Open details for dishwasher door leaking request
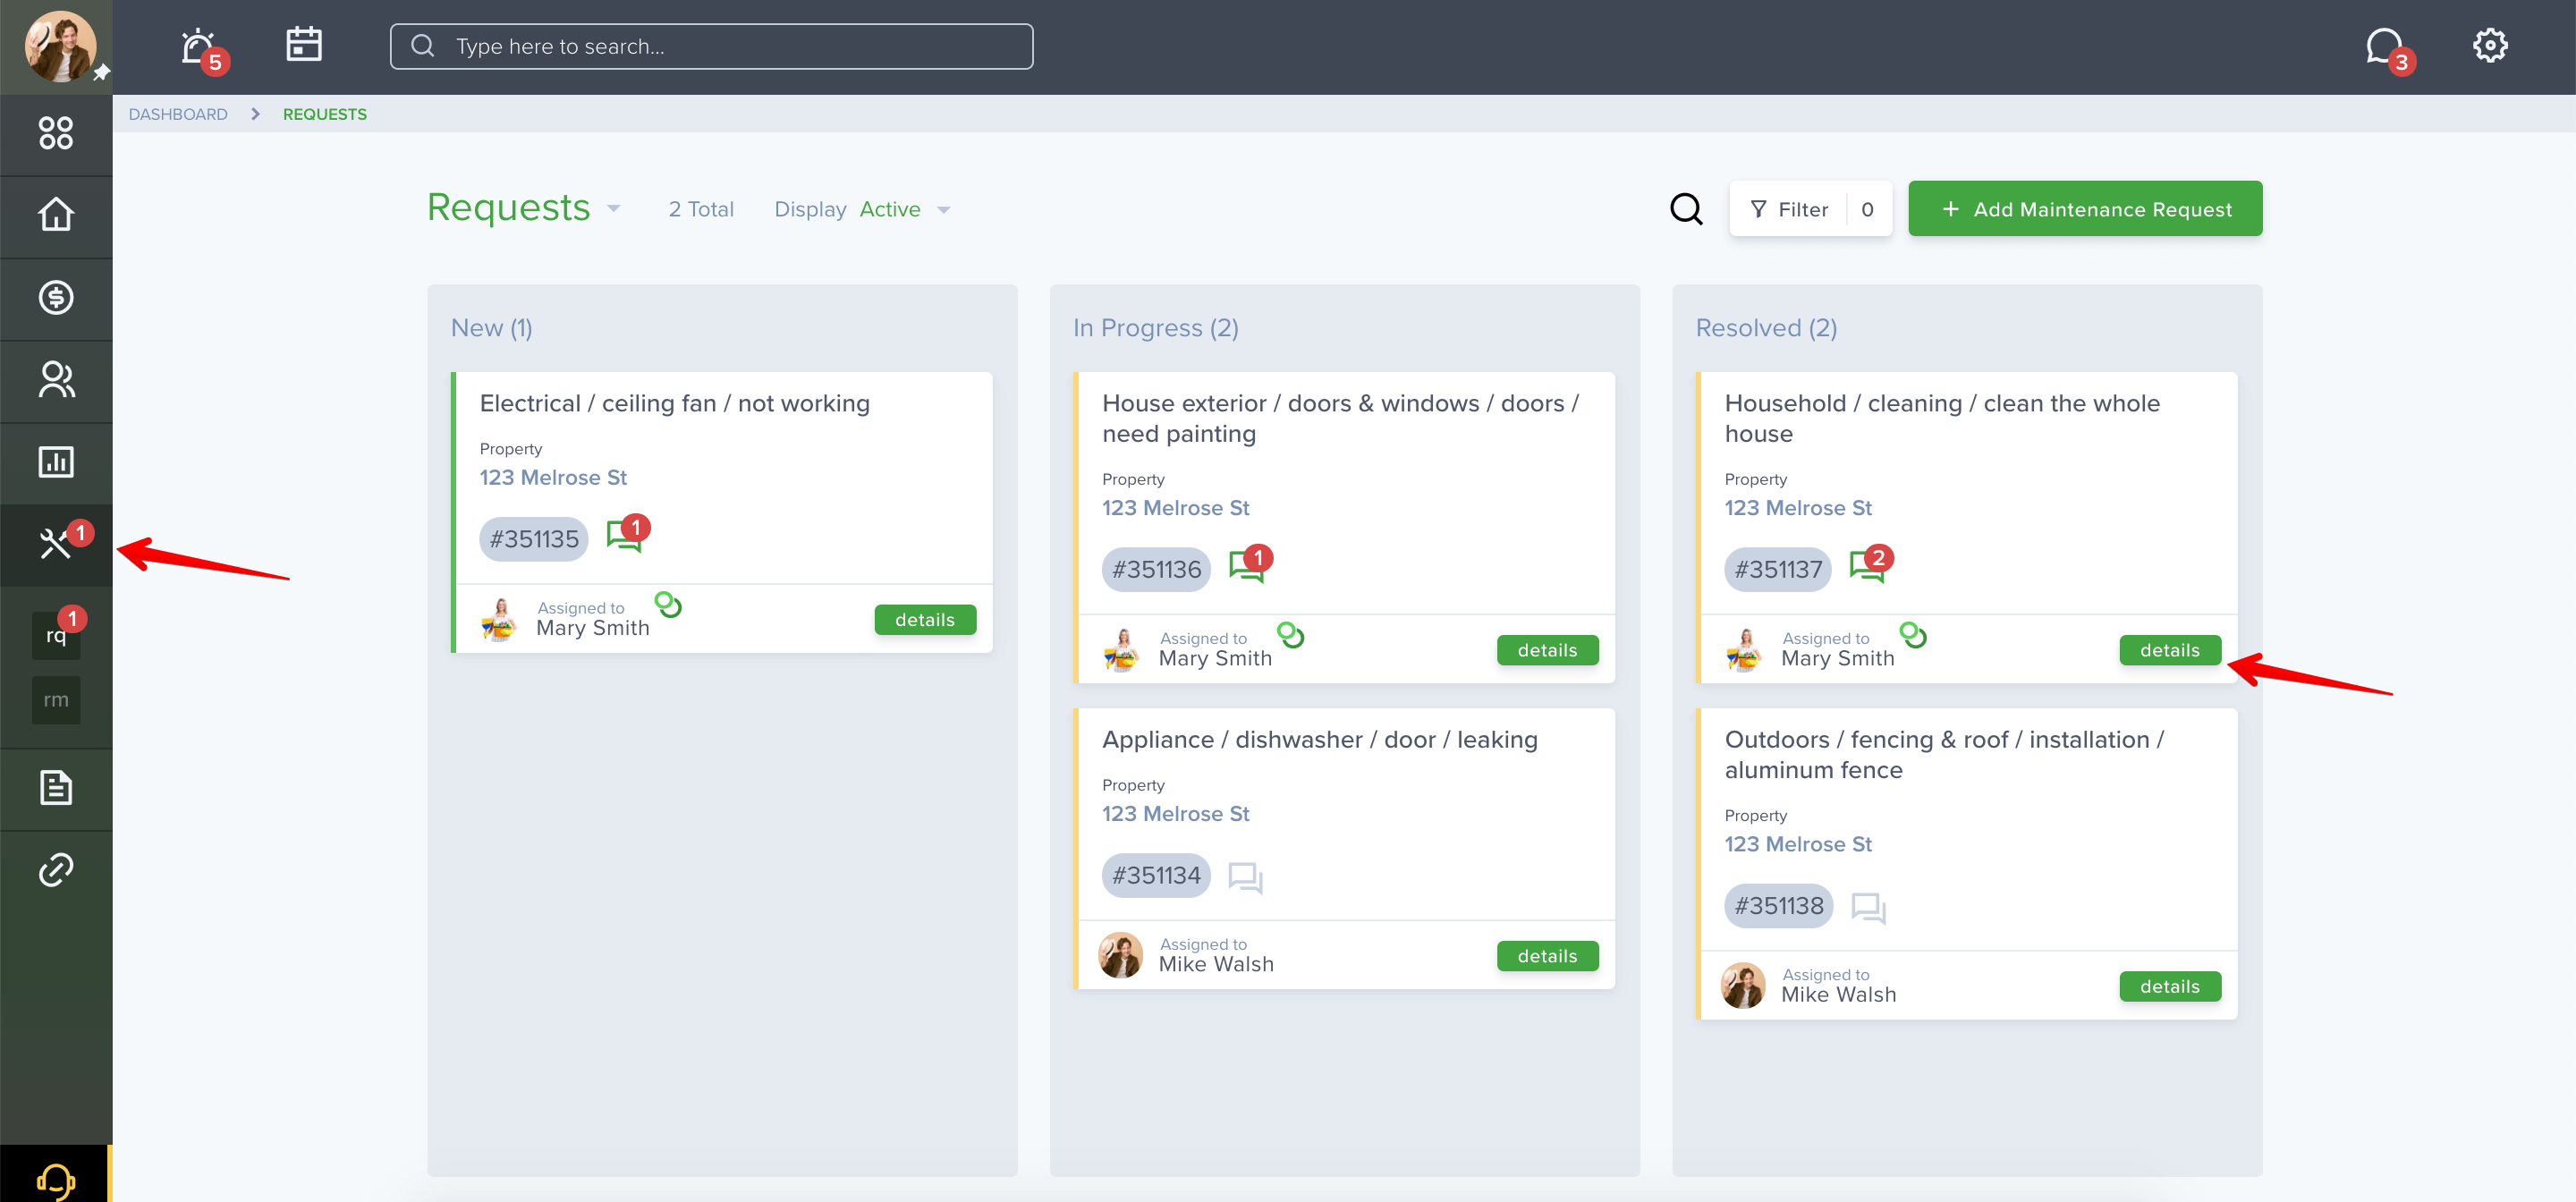2576x1202 pixels. [1547, 956]
